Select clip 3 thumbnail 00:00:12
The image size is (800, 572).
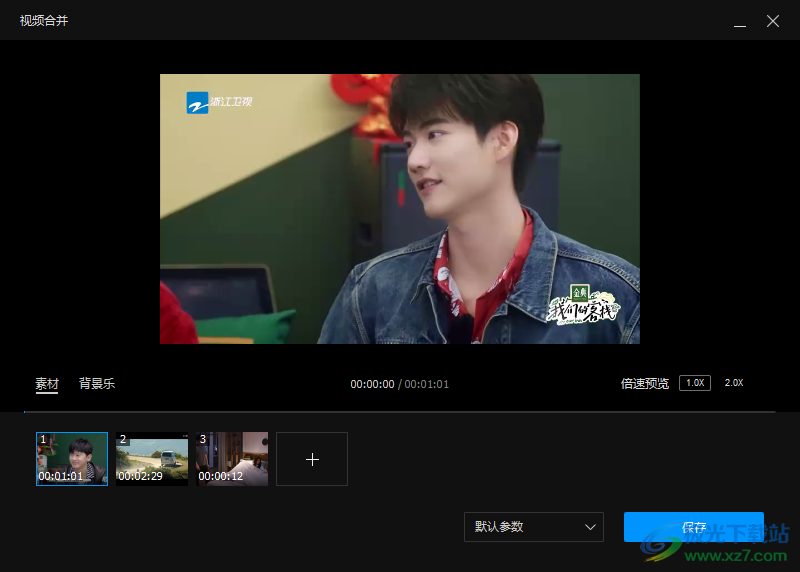point(232,459)
